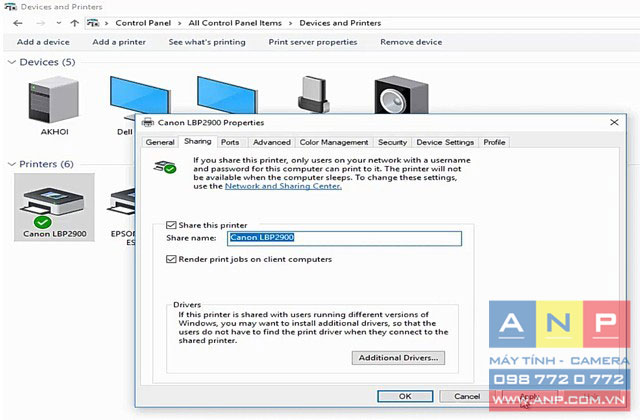Click the Cancel button
Screen dimensions: 640x420
pos(467,396)
